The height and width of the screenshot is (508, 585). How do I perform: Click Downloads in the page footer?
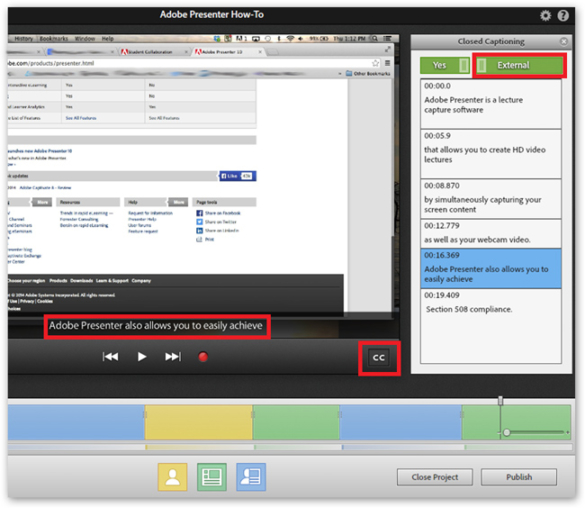click(81, 281)
